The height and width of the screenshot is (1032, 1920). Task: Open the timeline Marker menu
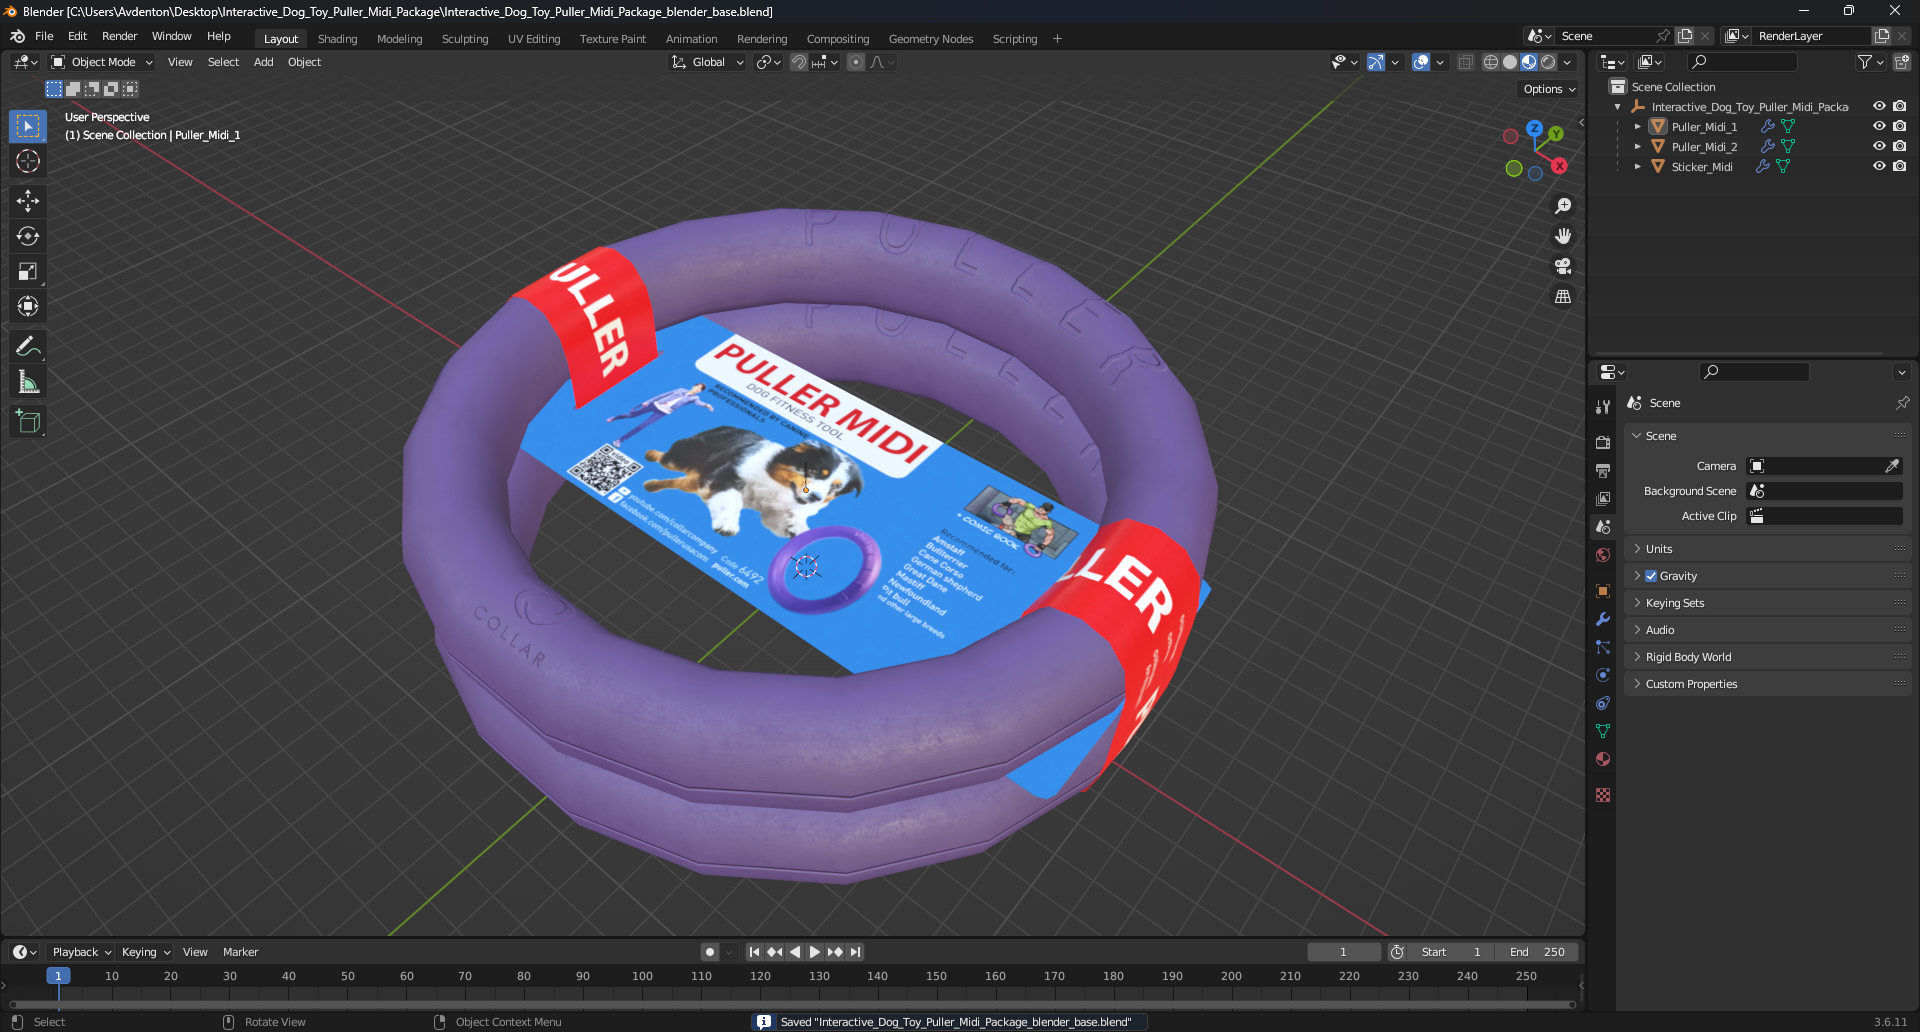click(x=240, y=952)
